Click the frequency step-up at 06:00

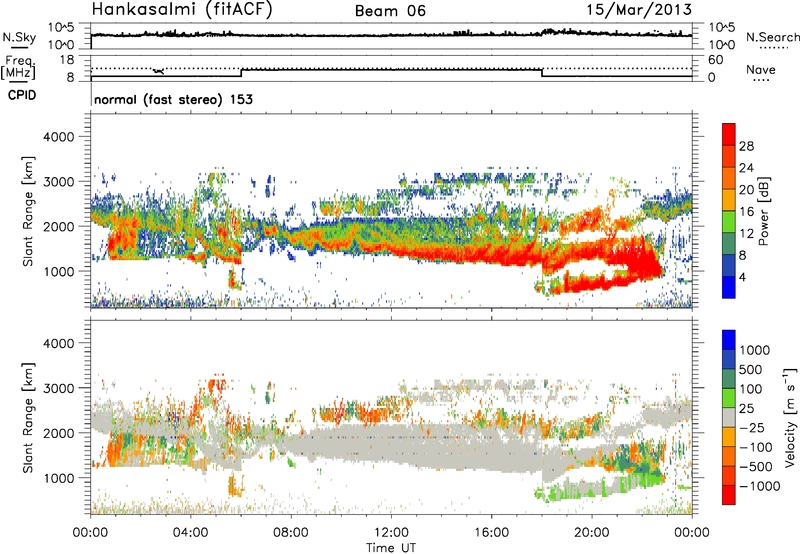[241, 73]
